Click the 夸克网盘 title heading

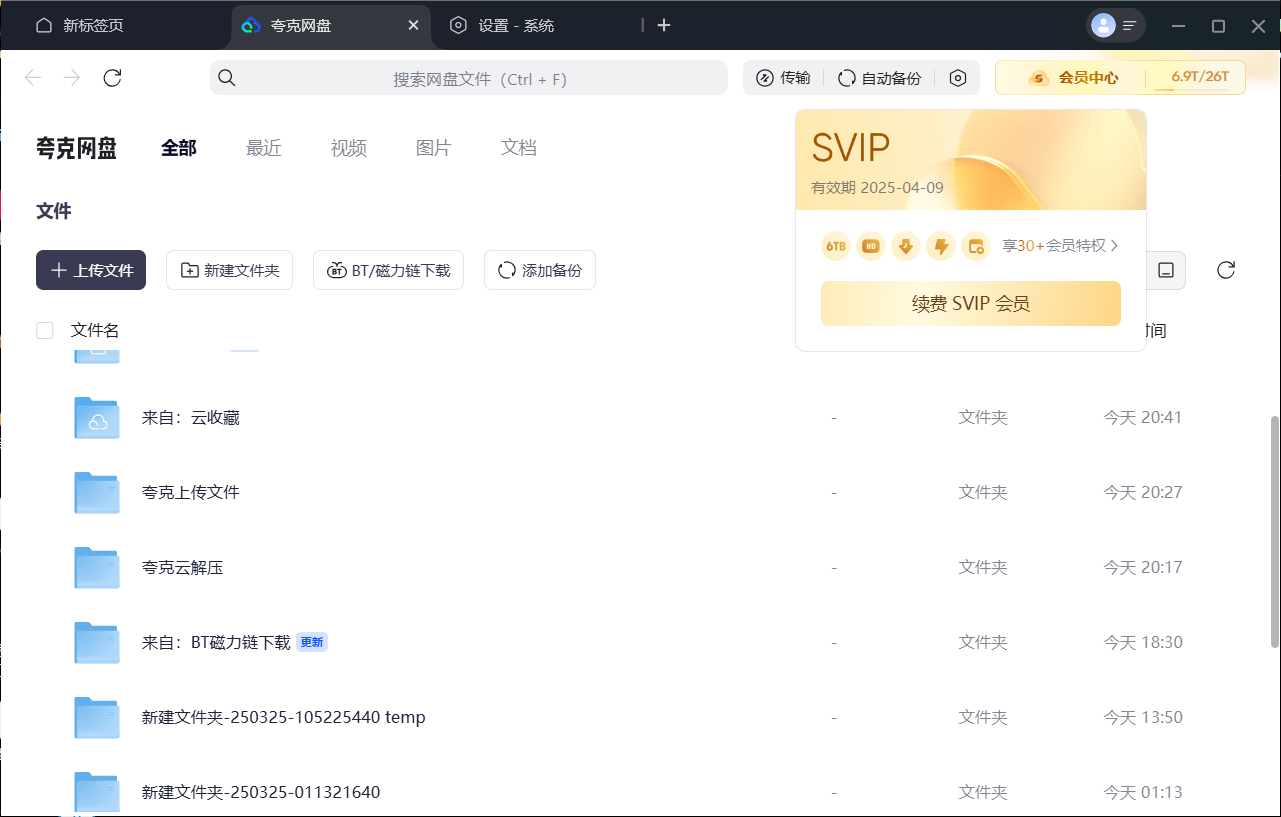[x=76, y=148]
